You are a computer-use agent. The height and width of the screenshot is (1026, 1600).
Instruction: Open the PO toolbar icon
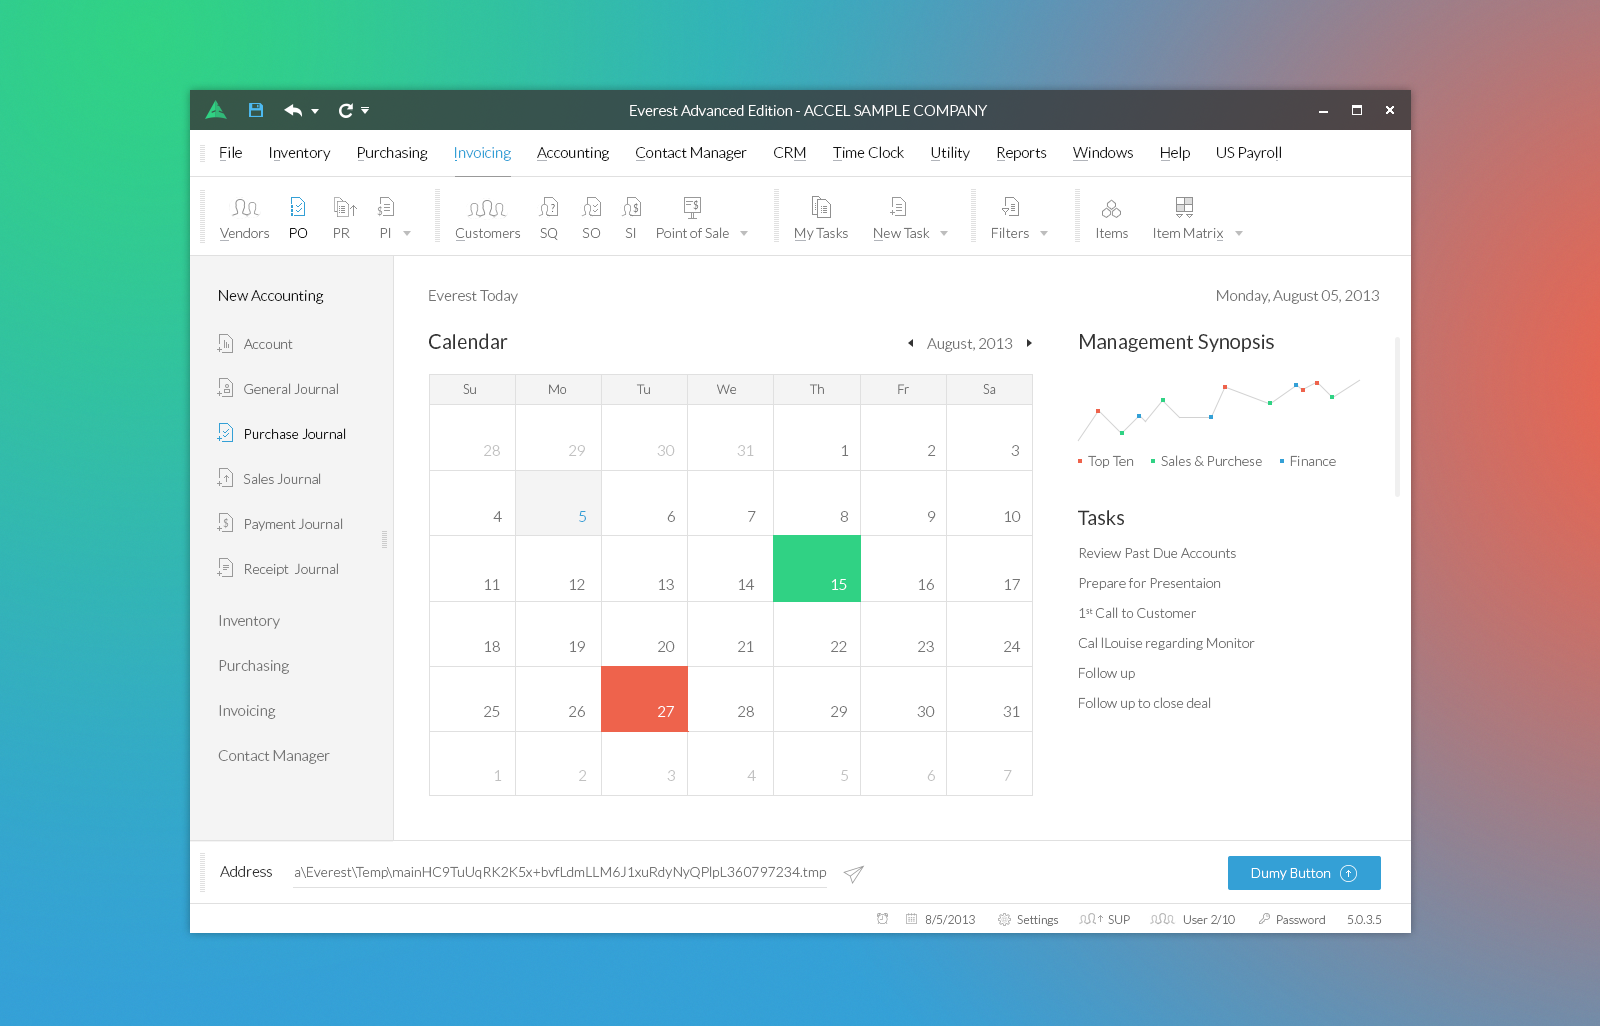click(298, 219)
